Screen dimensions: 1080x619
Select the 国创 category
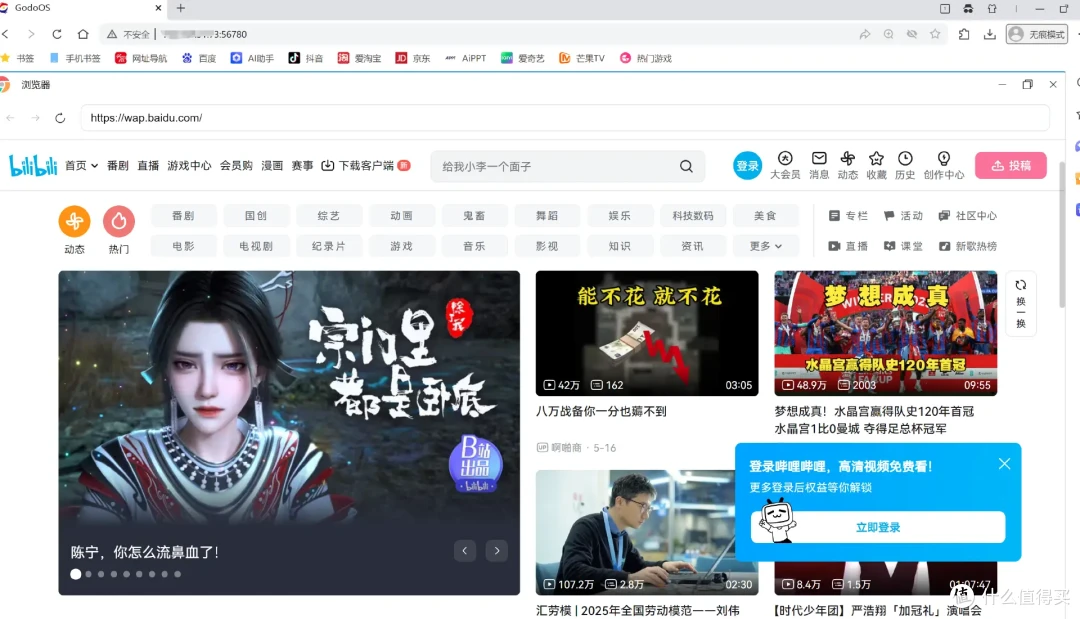coord(256,216)
